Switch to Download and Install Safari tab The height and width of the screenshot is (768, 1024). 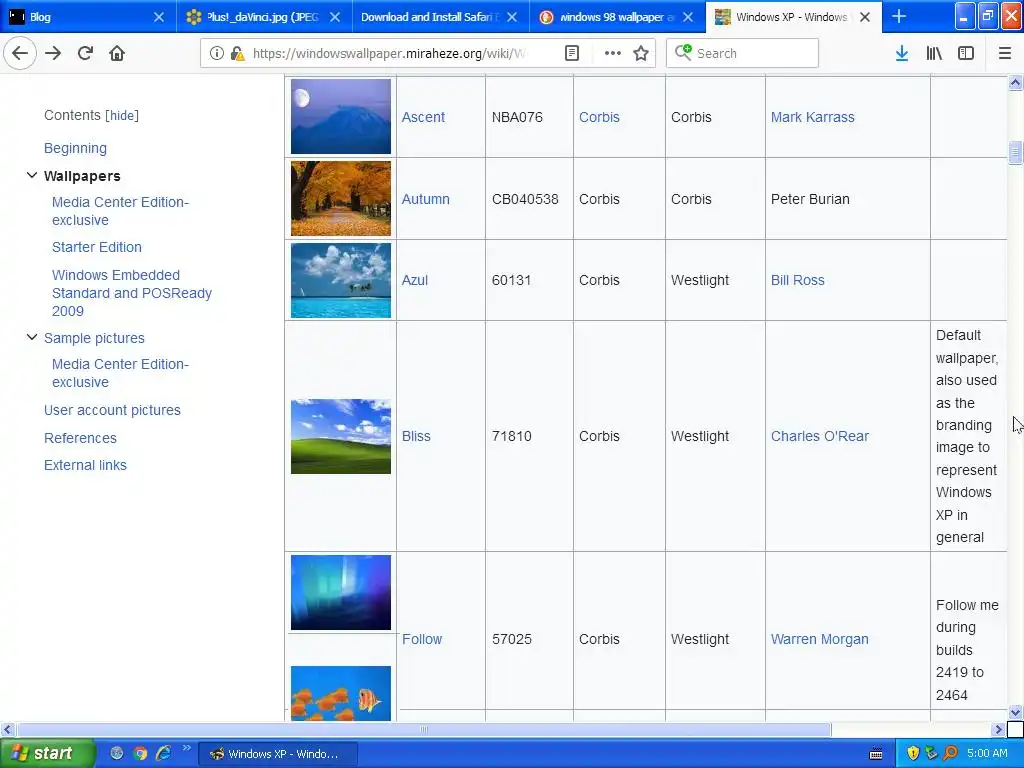(x=441, y=17)
